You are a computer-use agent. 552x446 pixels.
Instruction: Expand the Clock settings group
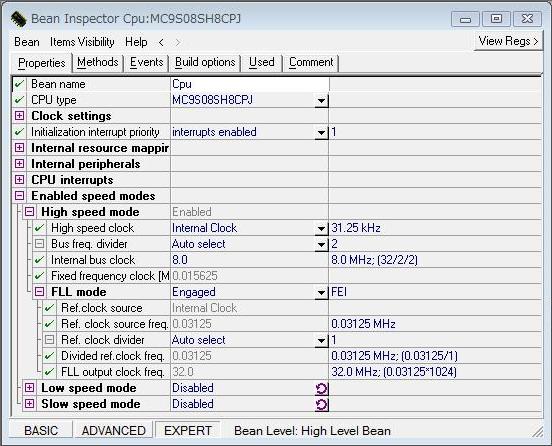(19, 116)
